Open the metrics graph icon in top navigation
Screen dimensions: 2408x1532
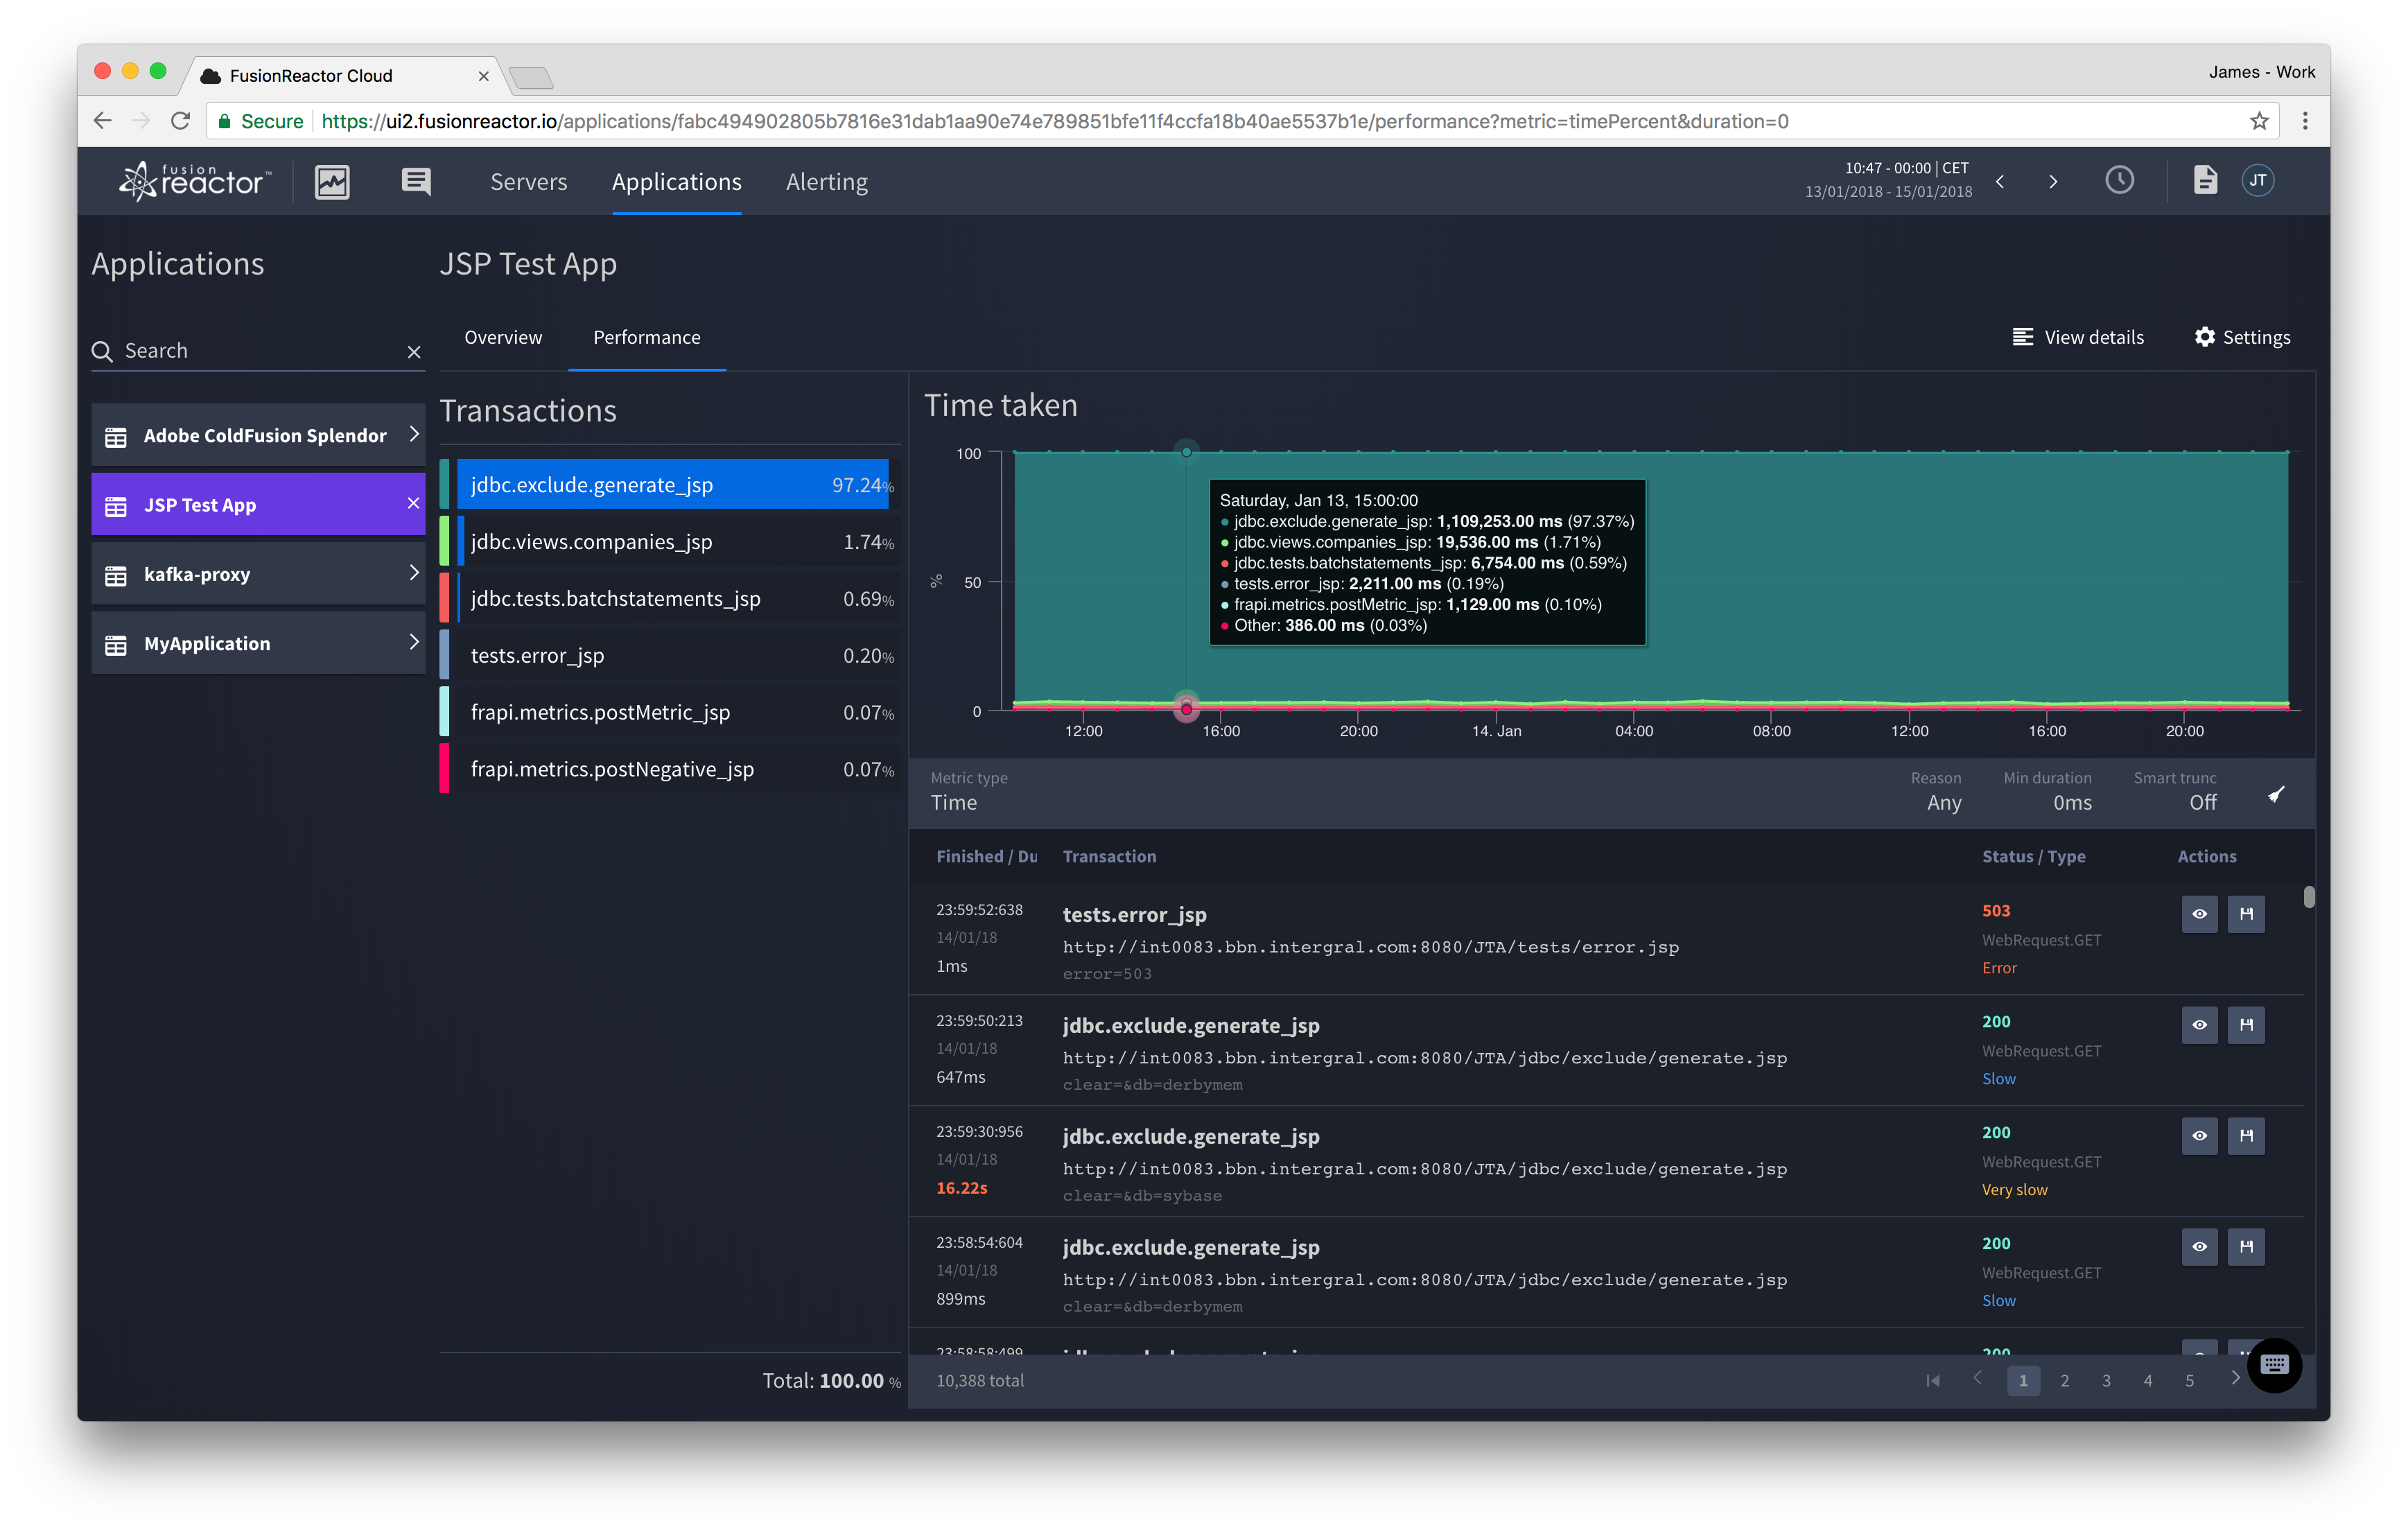click(332, 181)
